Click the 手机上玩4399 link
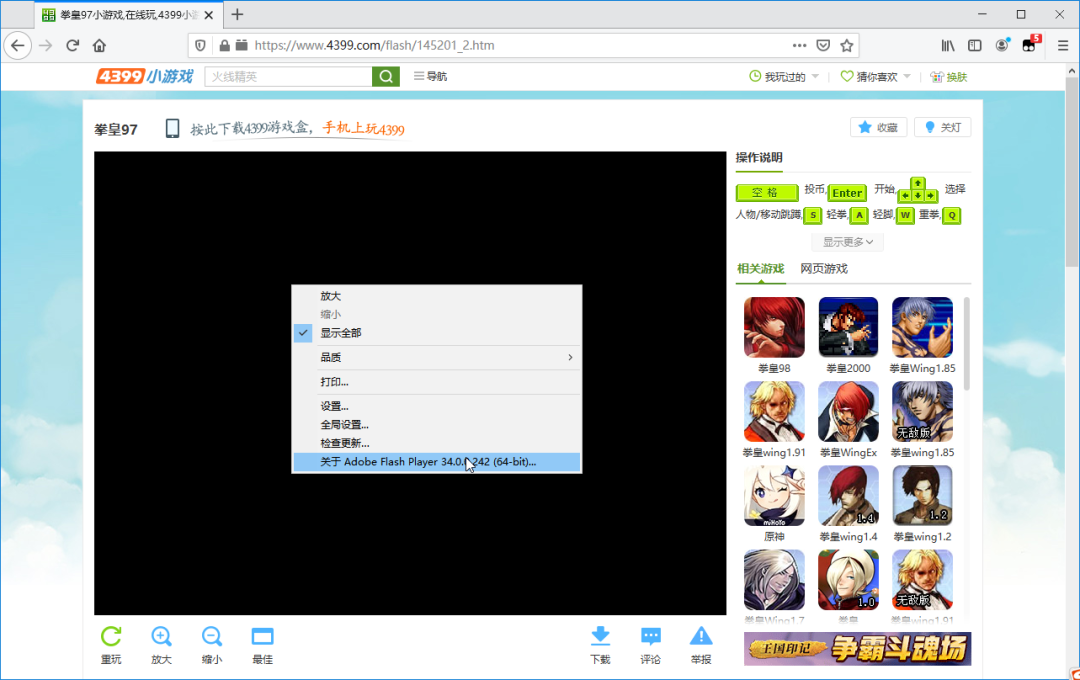Screen dimensions: 1080x680 364,128
